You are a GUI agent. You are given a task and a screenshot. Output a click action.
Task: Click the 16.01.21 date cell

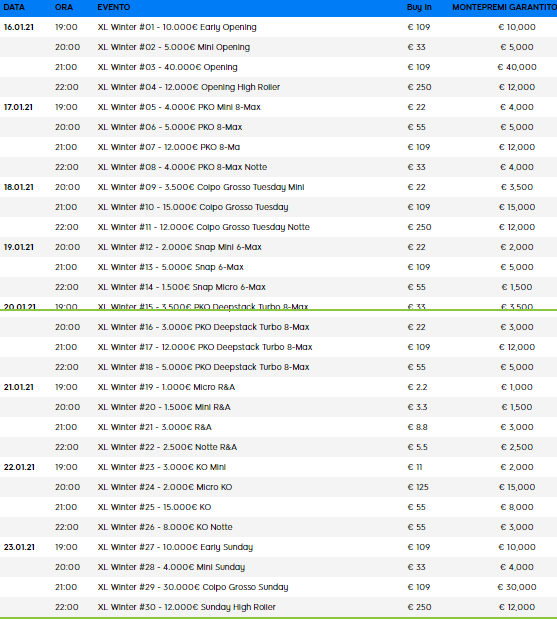[19, 27]
